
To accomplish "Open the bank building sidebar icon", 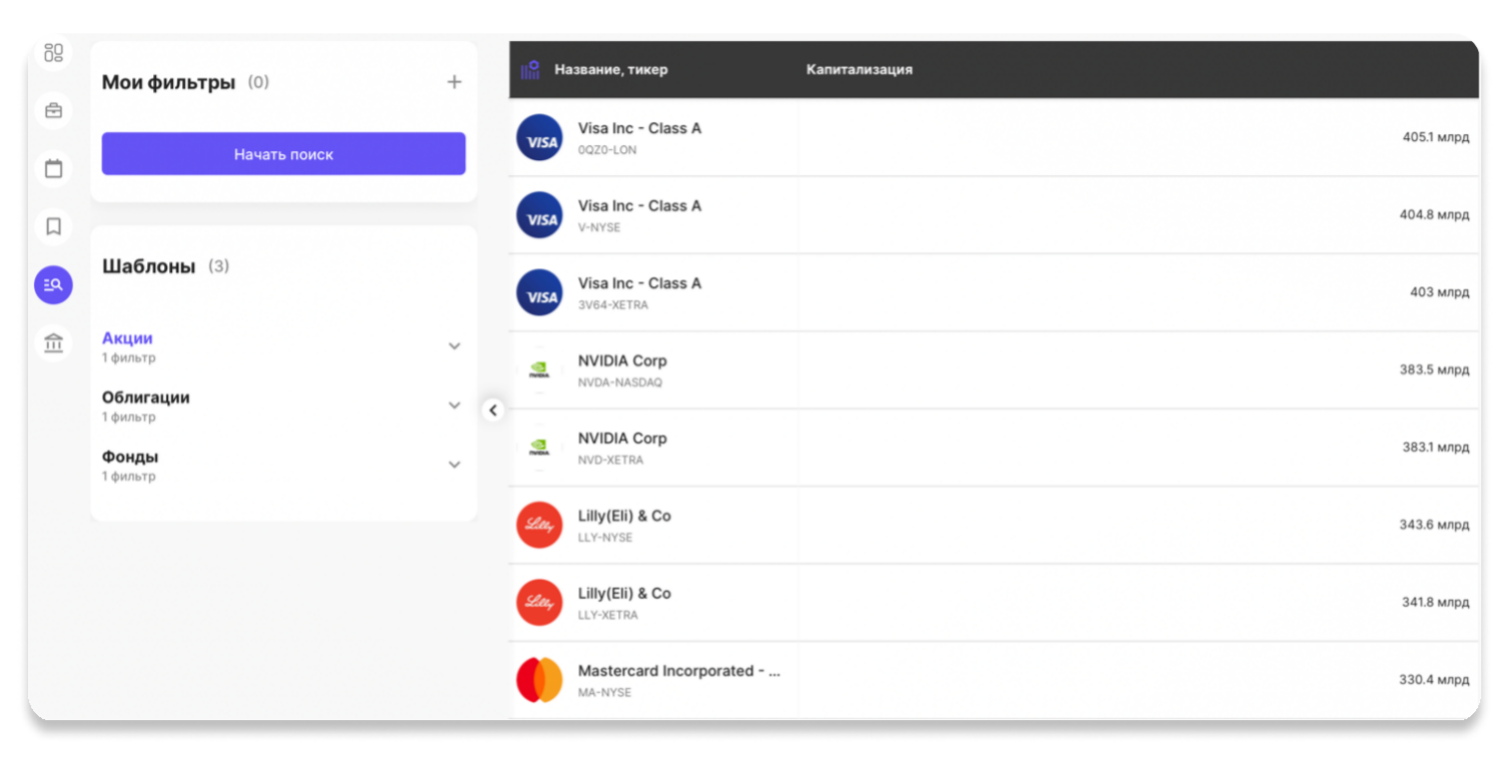I will click(53, 344).
